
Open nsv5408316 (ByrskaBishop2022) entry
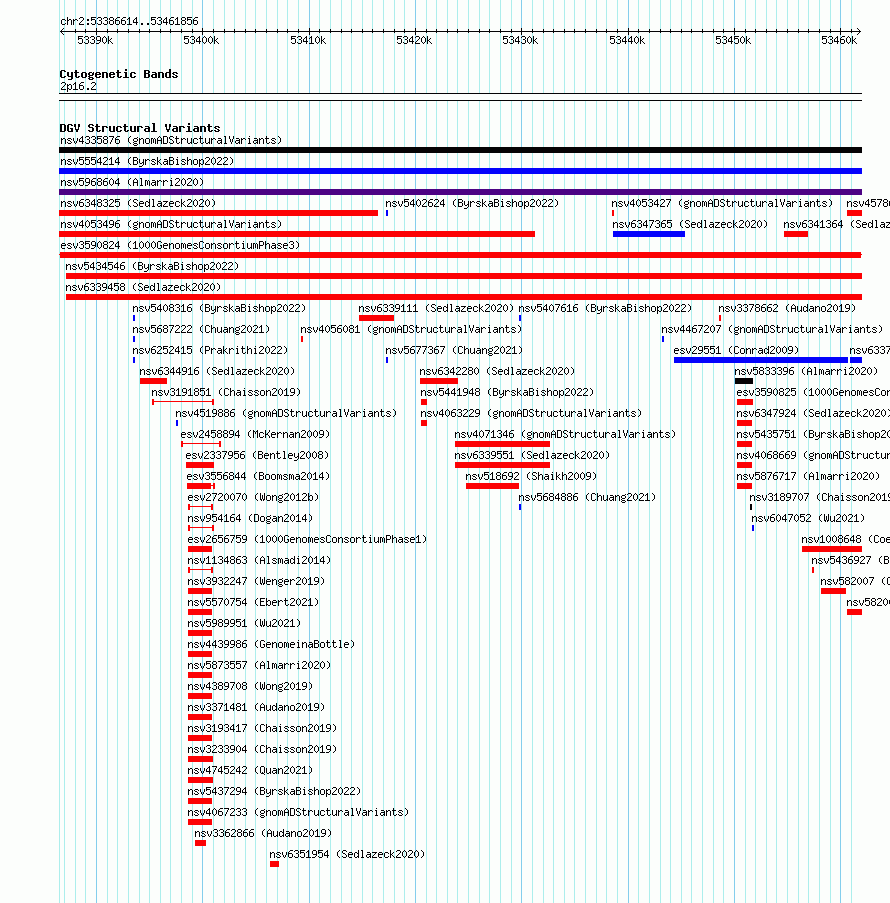pos(219,309)
